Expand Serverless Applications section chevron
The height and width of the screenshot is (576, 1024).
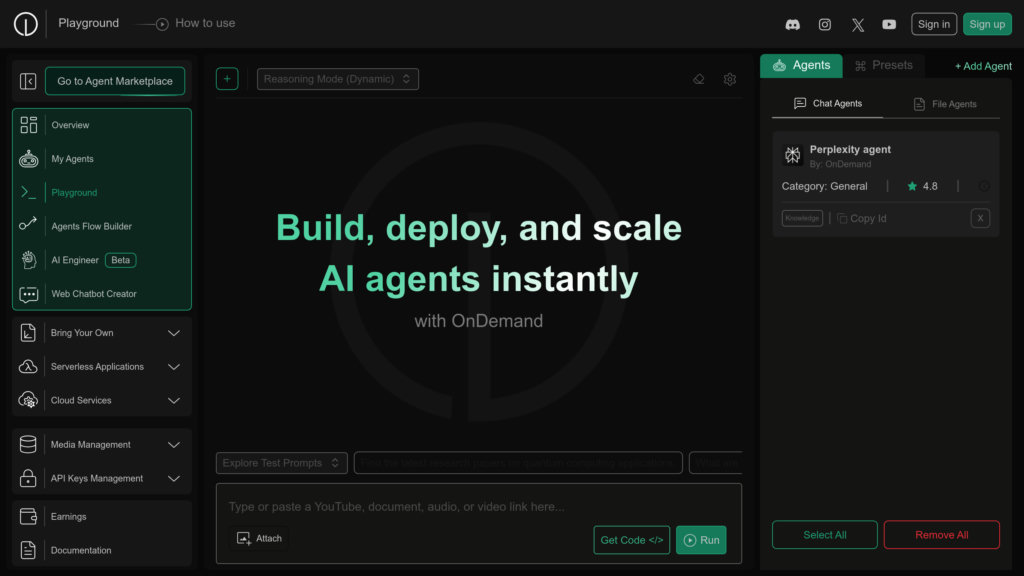174,367
